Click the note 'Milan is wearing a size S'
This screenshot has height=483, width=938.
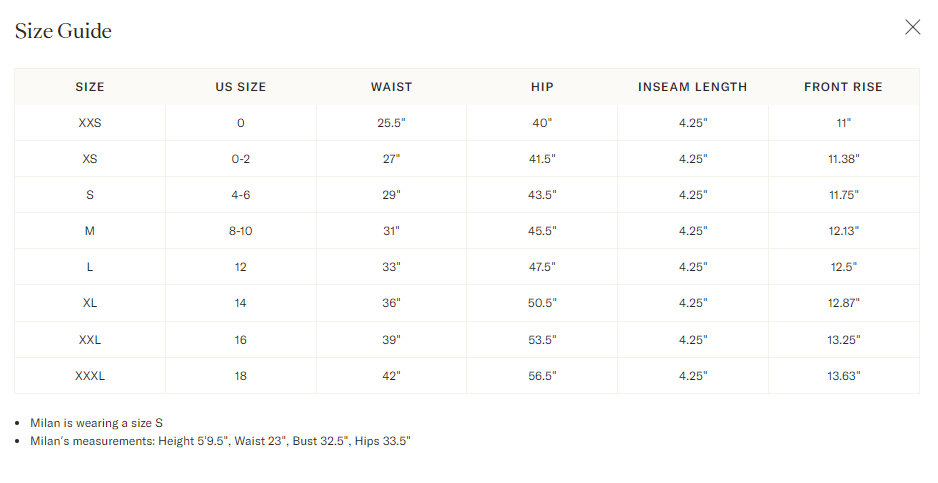[x=96, y=423]
